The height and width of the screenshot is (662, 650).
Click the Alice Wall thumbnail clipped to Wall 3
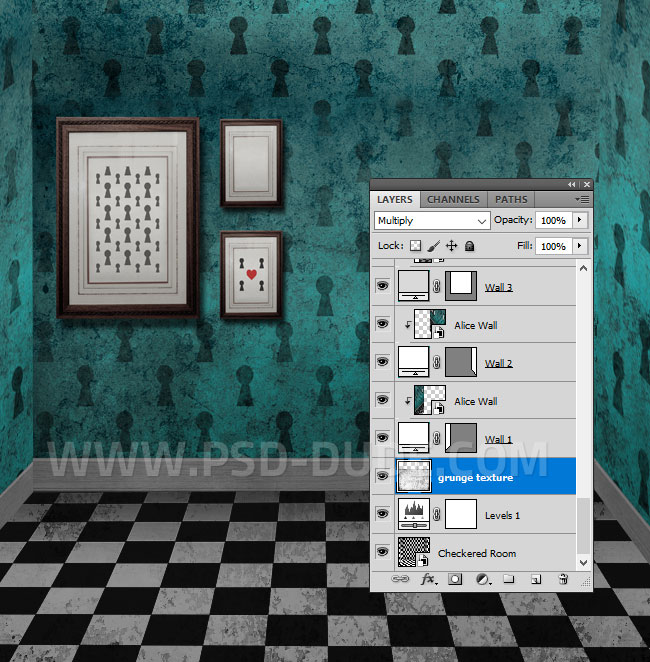(x=430, y=324)
